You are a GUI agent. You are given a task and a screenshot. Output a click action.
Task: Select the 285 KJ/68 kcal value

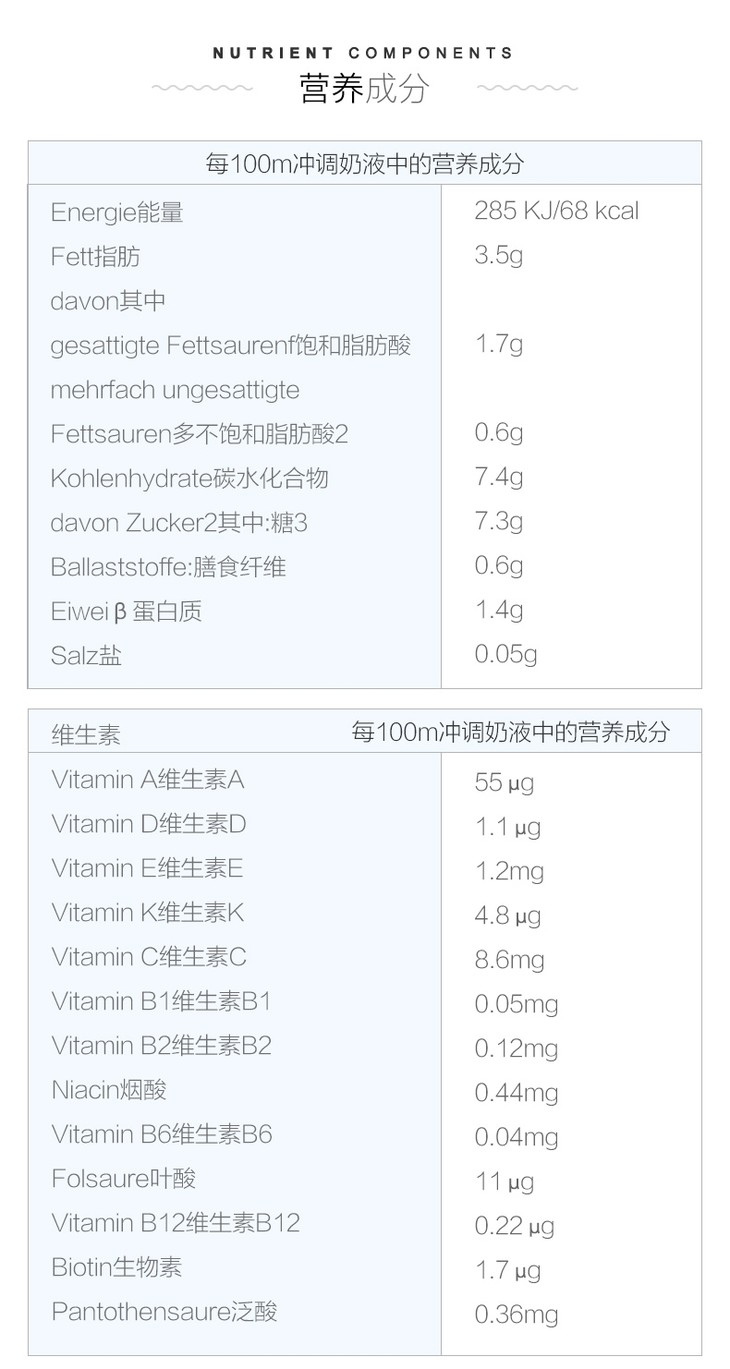(x=556, y=211)
